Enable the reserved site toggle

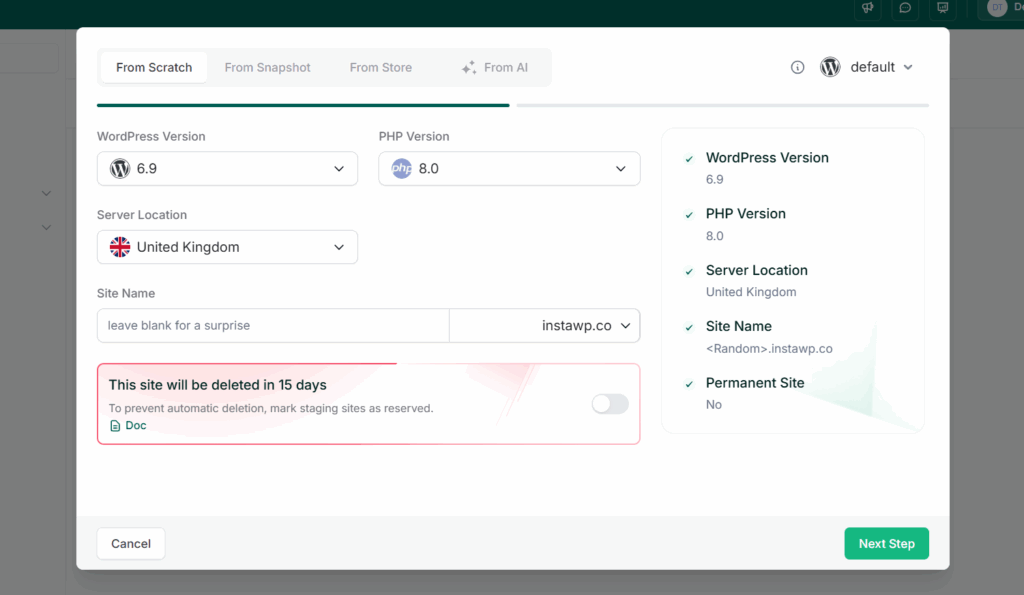(x=609, y=403)
